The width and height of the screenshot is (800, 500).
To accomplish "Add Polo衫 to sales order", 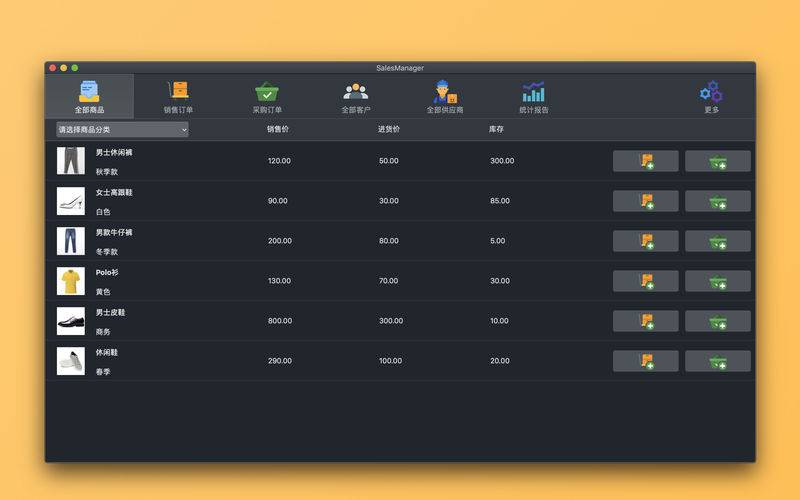I will (x=645, y=281).
